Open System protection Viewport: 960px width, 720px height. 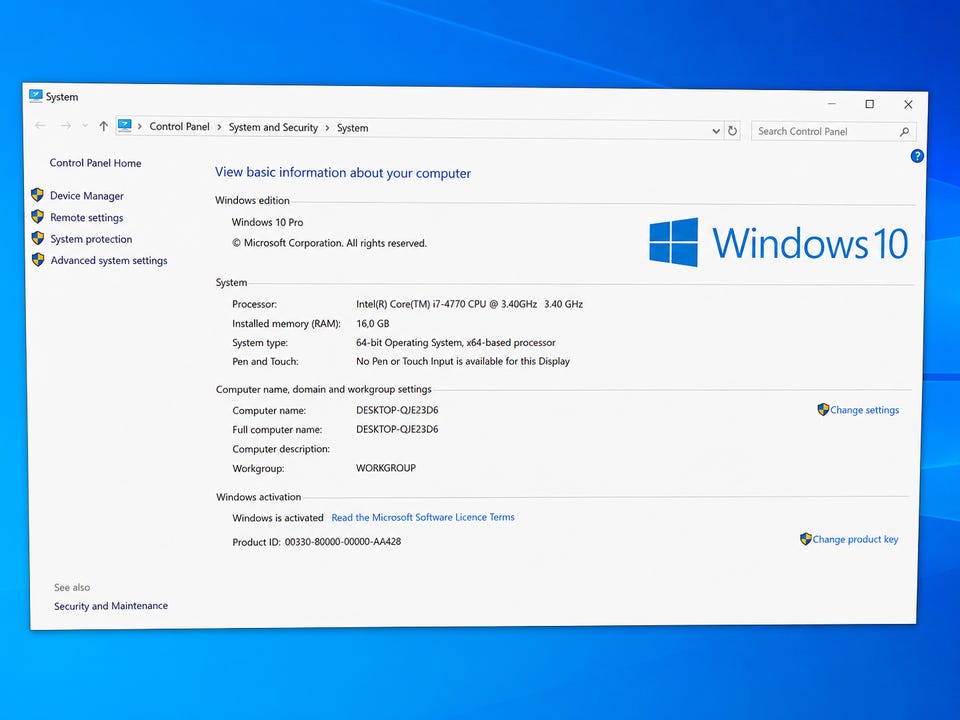(x=91, y=239)
